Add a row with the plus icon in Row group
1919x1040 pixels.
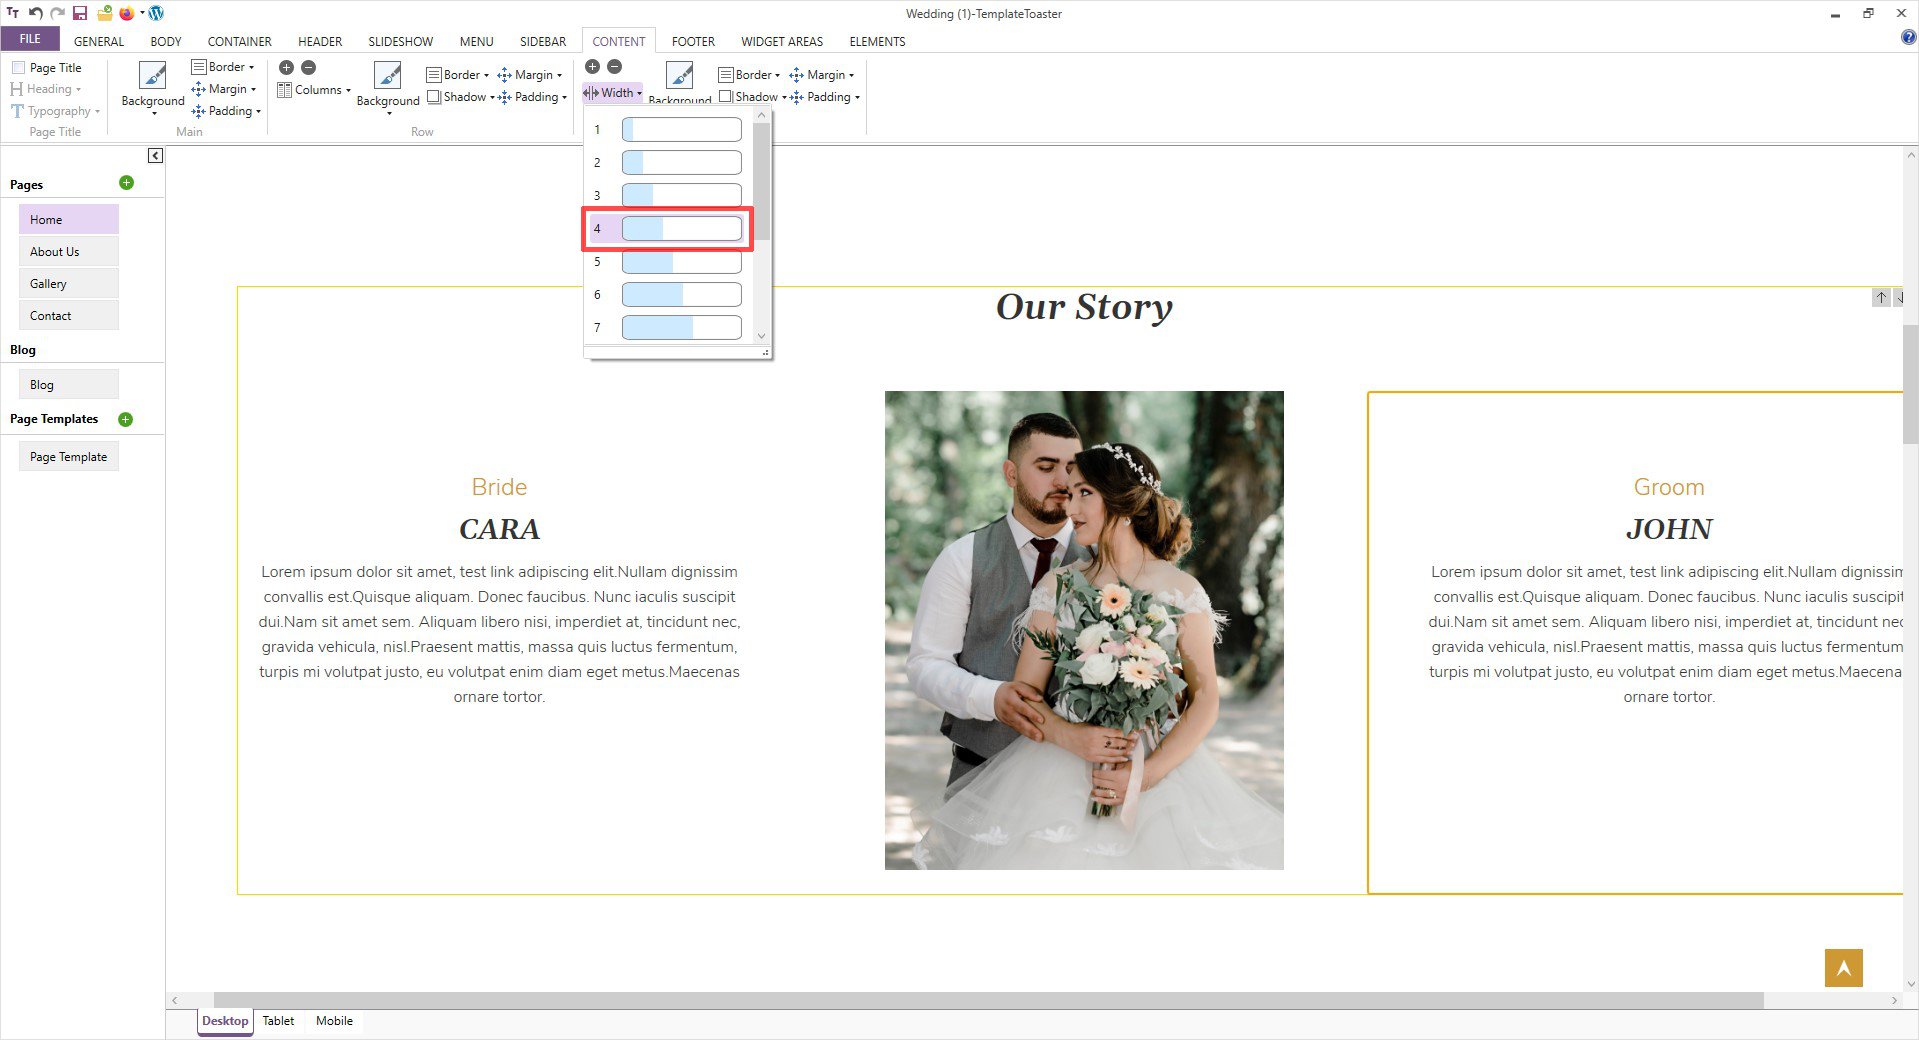coord(286,67)
